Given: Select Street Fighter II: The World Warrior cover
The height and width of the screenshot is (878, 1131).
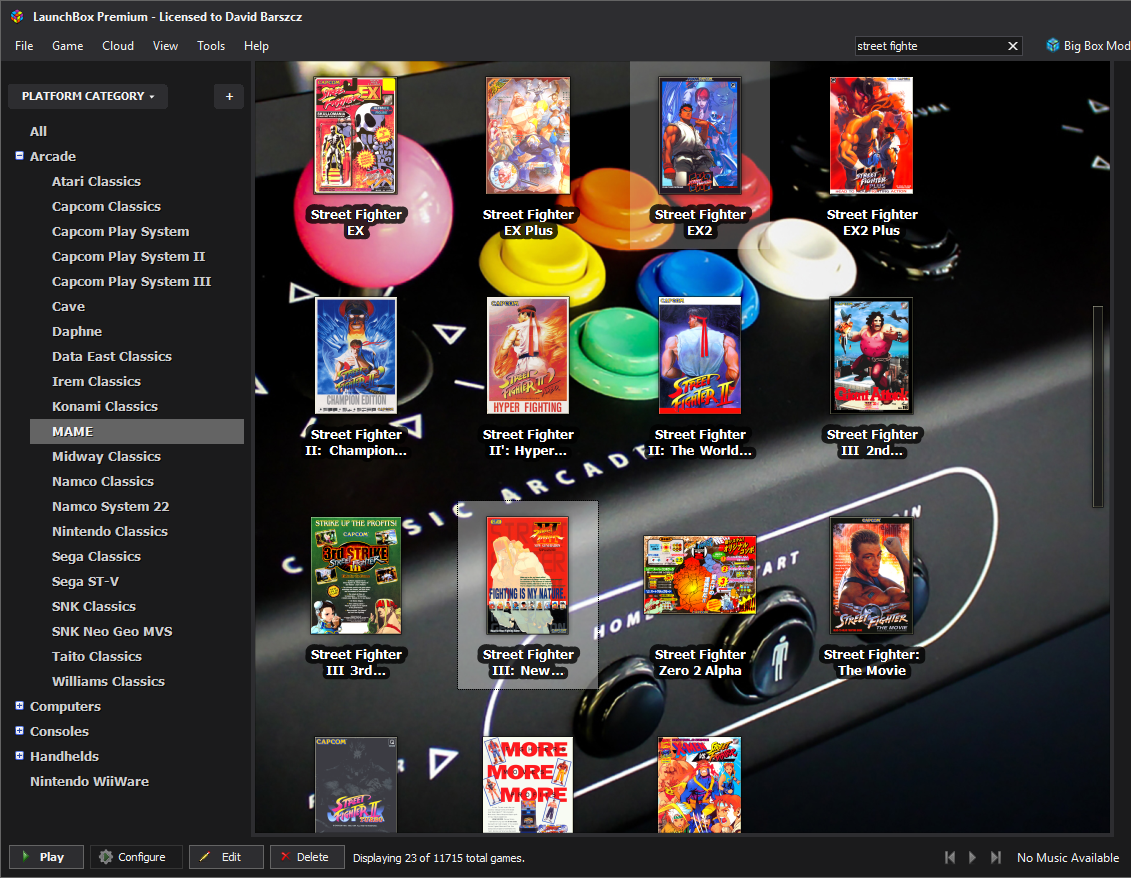Looking at the screenshot, I should click(x=700, y=356).
